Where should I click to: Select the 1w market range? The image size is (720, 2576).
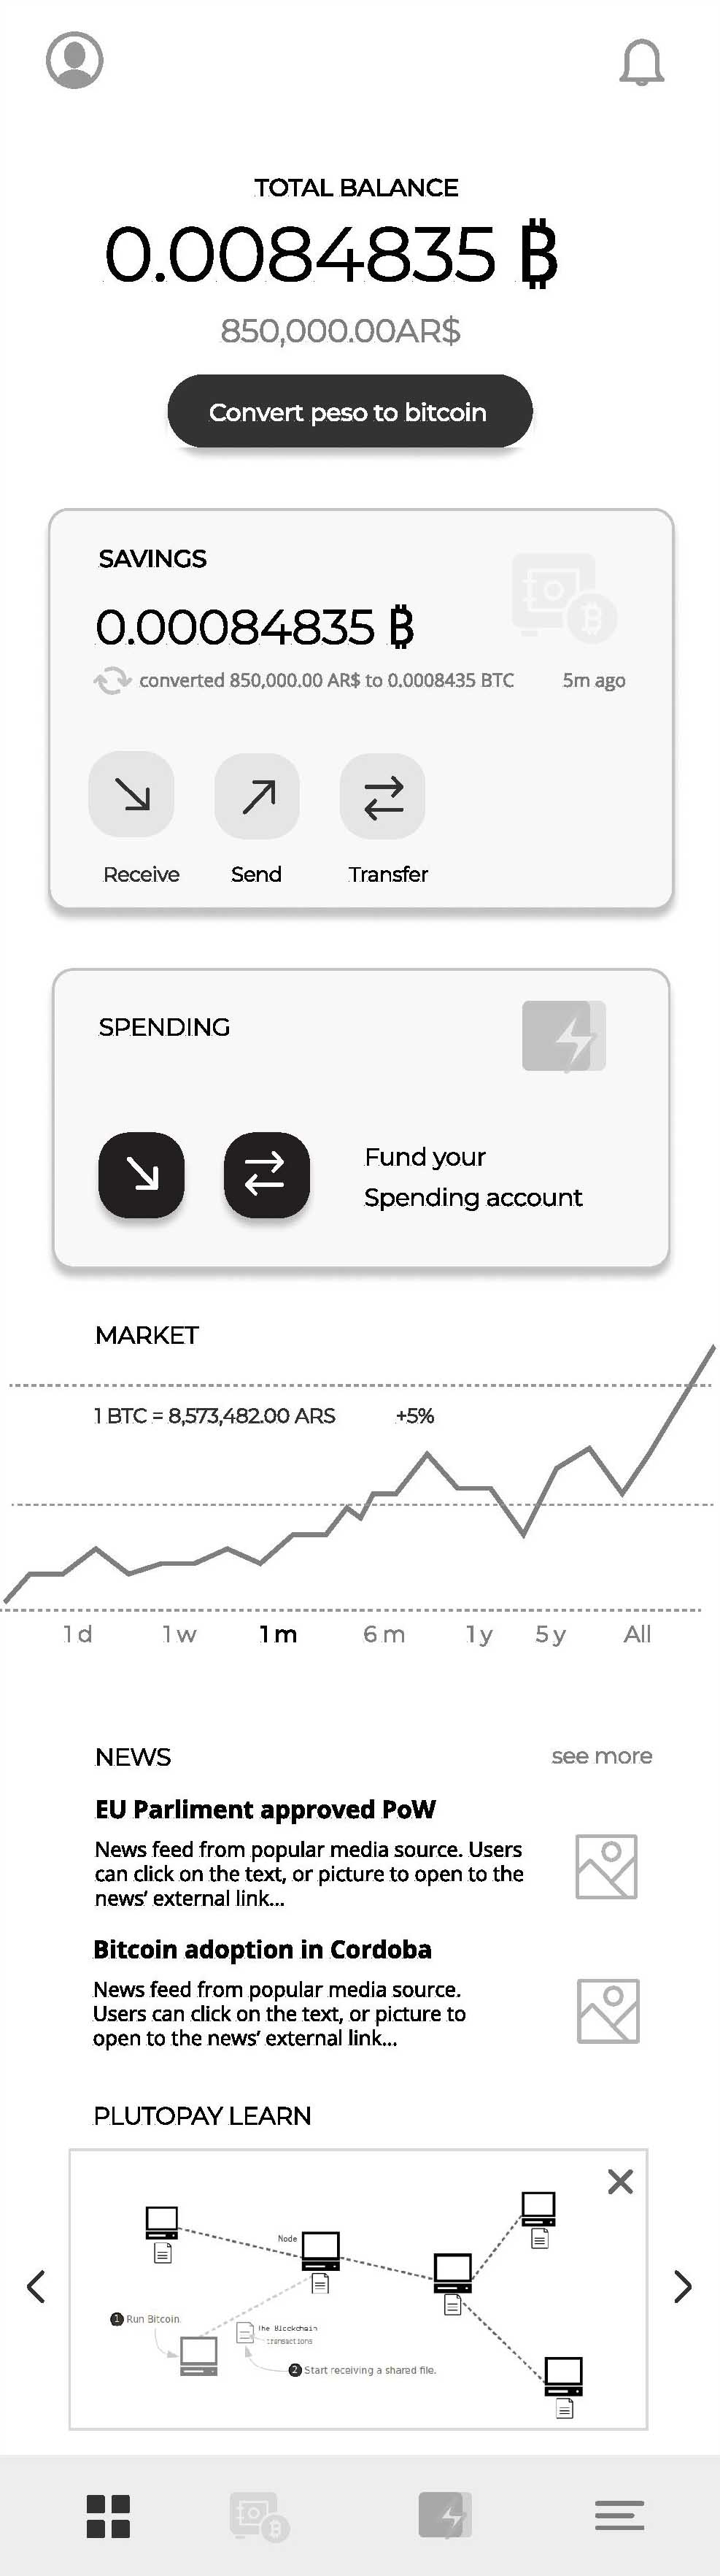[180, 1634]
